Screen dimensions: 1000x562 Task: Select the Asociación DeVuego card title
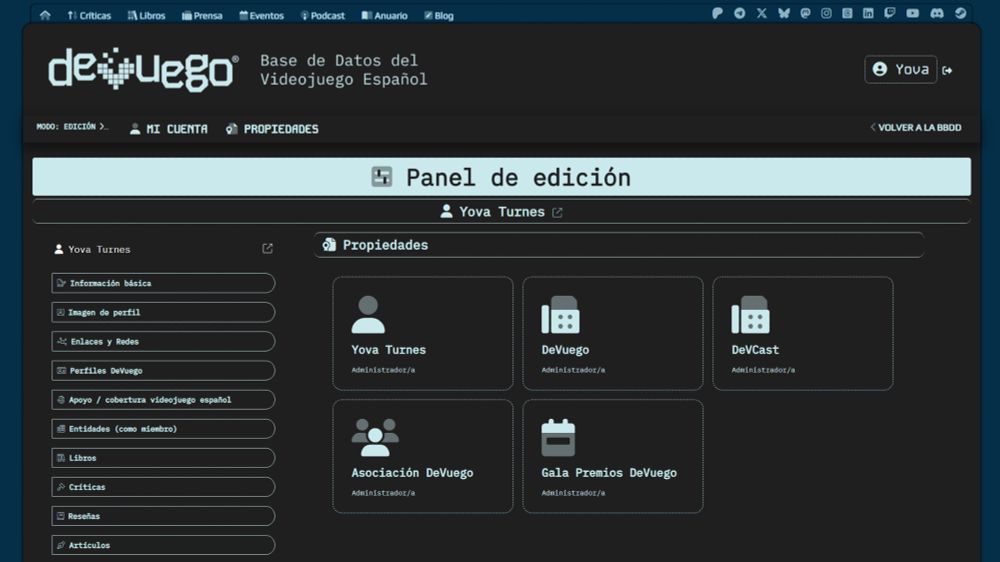(x=412, y=473)
